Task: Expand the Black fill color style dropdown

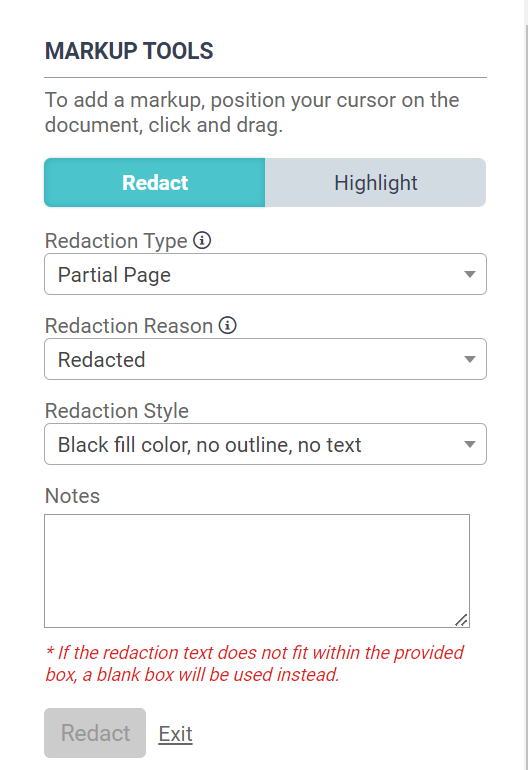Action: (x=265, y=444)
